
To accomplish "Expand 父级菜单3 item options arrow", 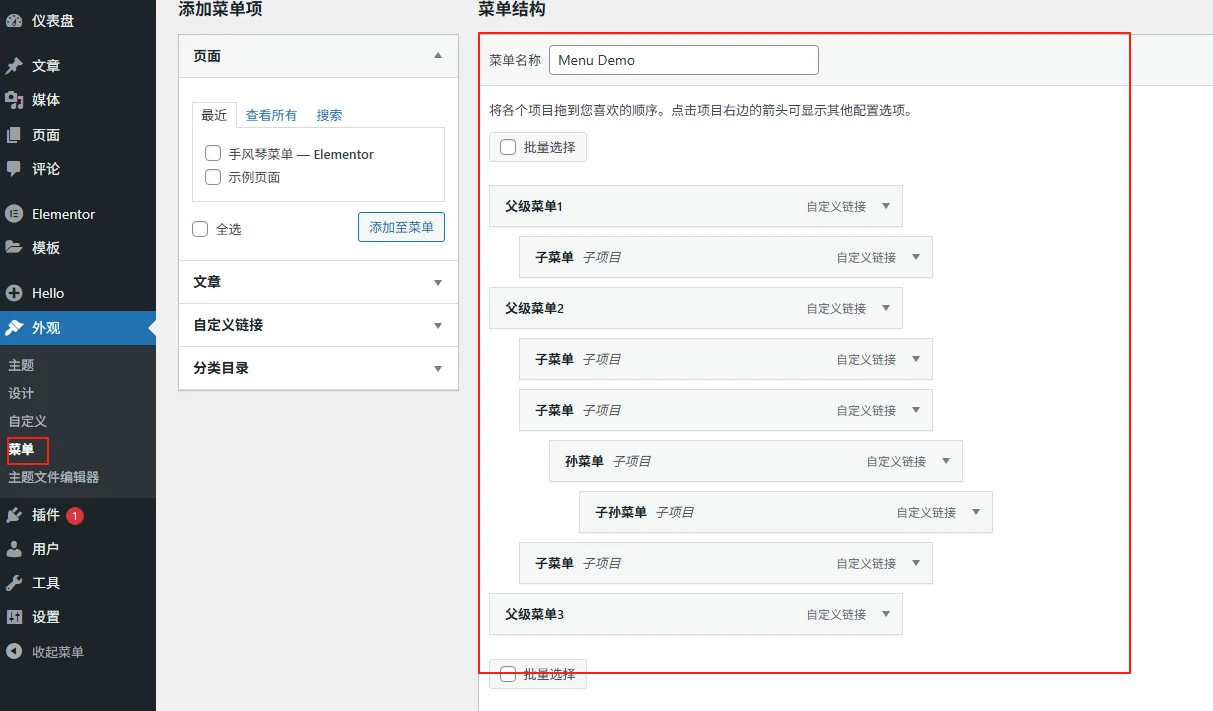I will pyautogui.click(x=886, y=614).
